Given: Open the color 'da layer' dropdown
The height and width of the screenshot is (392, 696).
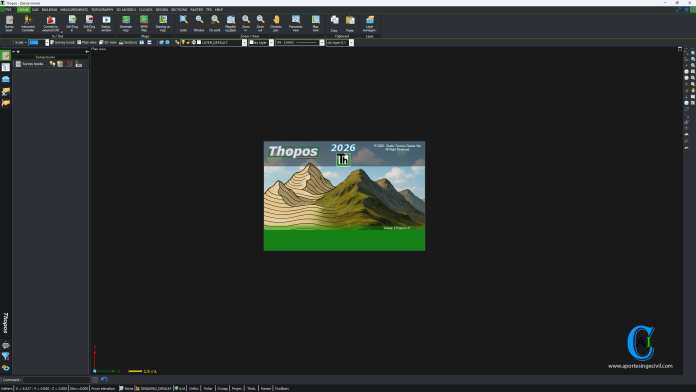Looking at the screenshot, I should click(x=271, y=43).
